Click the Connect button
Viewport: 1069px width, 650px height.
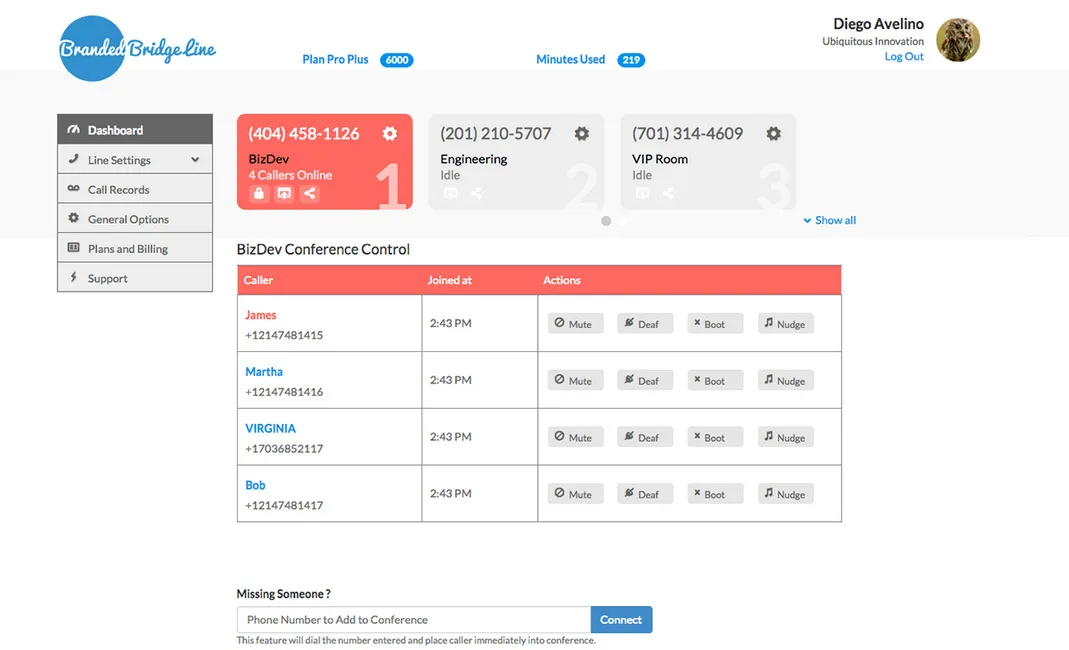(621, 619)
